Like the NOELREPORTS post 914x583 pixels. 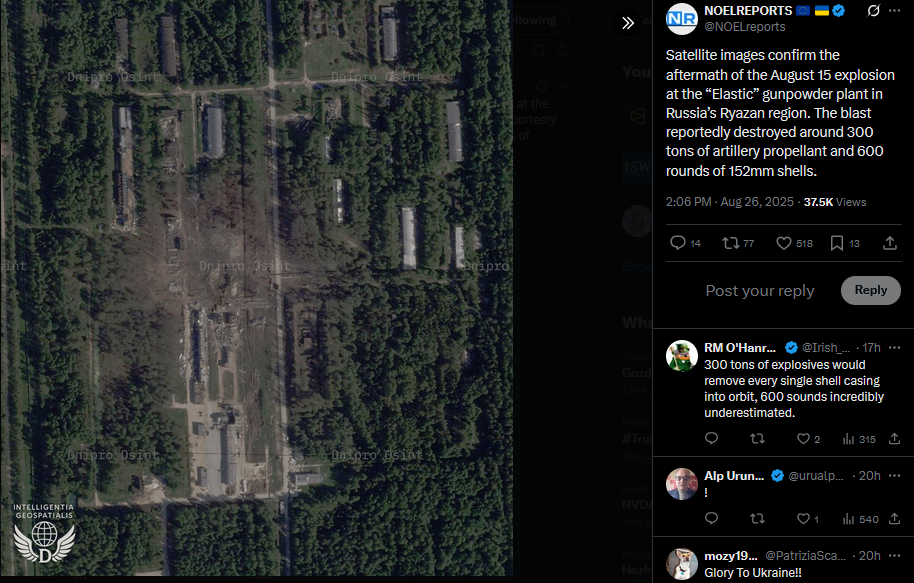point(783,243)
